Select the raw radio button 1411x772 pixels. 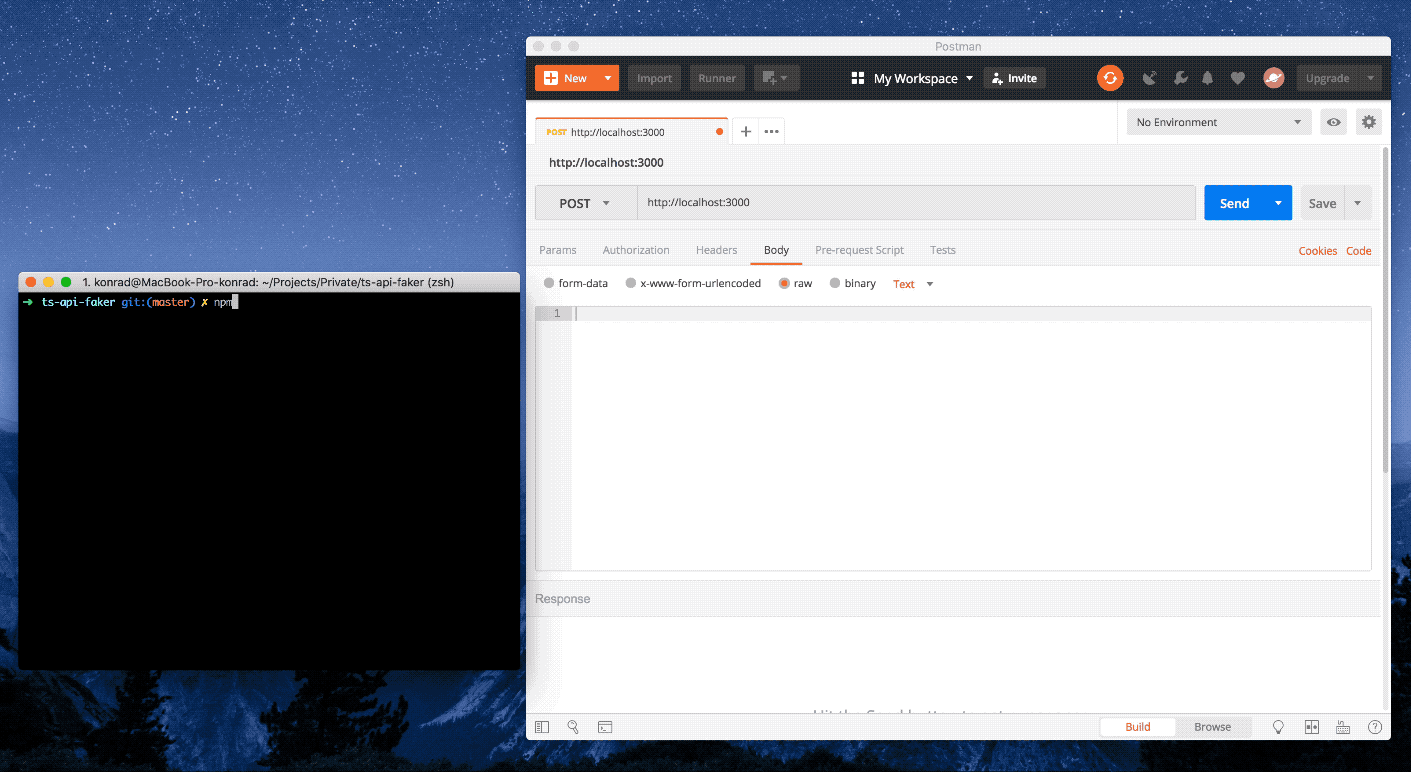pos(785,284)
